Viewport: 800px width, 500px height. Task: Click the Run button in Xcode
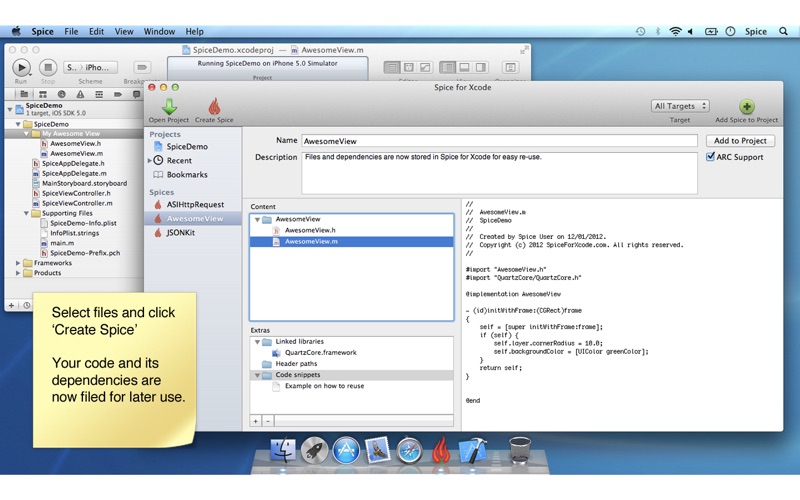pyautogui.click(x=21, y=67)
